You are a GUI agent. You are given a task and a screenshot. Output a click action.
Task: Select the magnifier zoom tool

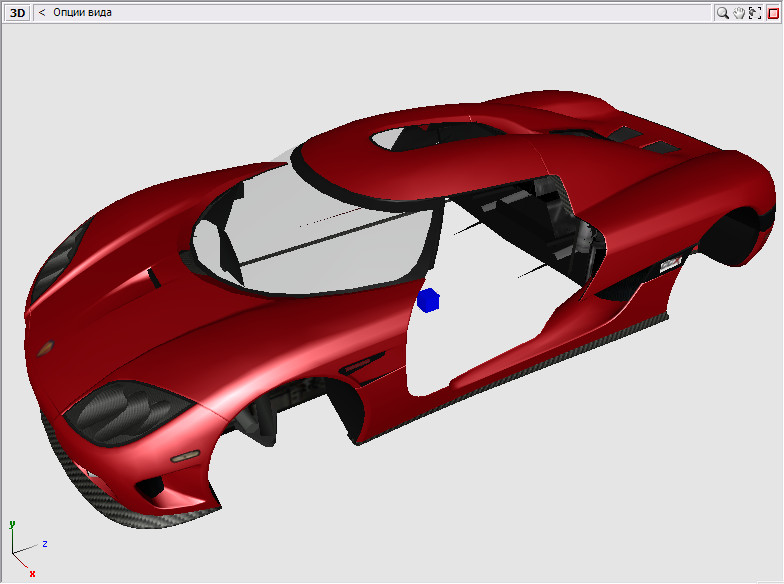click(722, 13)
